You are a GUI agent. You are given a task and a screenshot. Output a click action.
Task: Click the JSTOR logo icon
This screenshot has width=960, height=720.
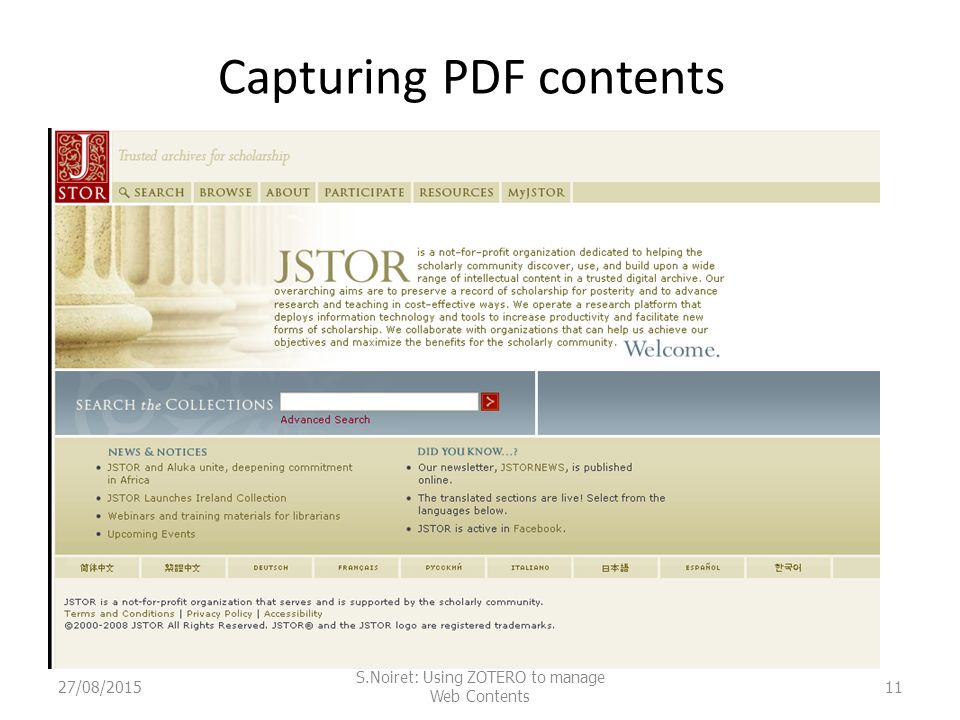click(x=82, y=166)
